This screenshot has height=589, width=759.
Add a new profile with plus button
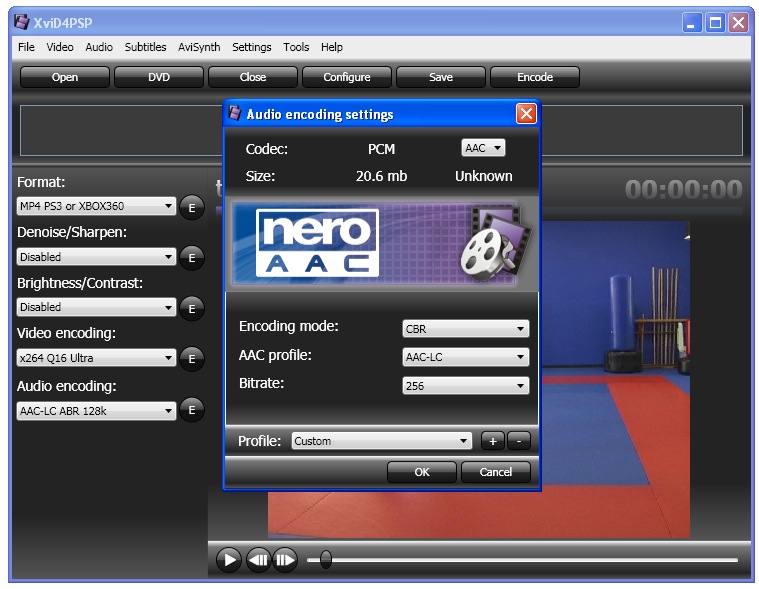[493, 441]
